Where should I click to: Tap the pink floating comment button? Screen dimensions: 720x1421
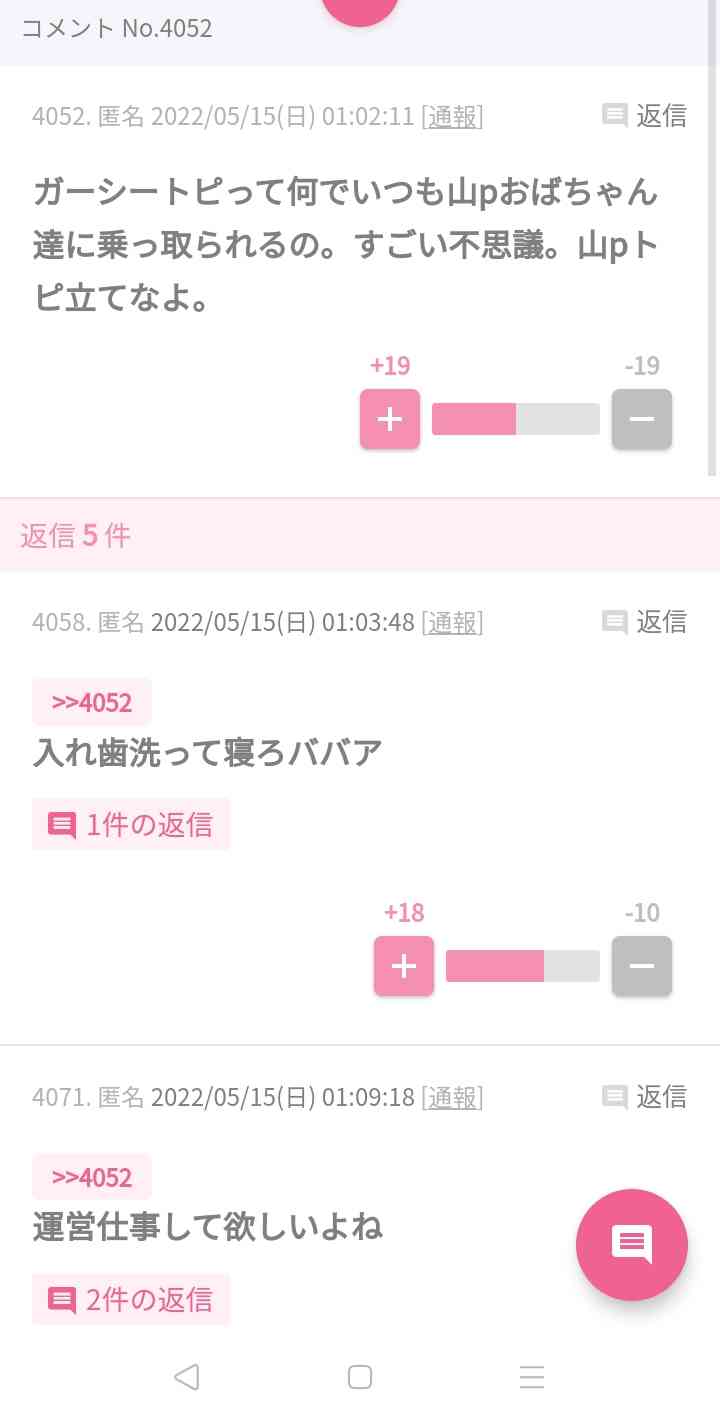click(x=632, y=1244)
